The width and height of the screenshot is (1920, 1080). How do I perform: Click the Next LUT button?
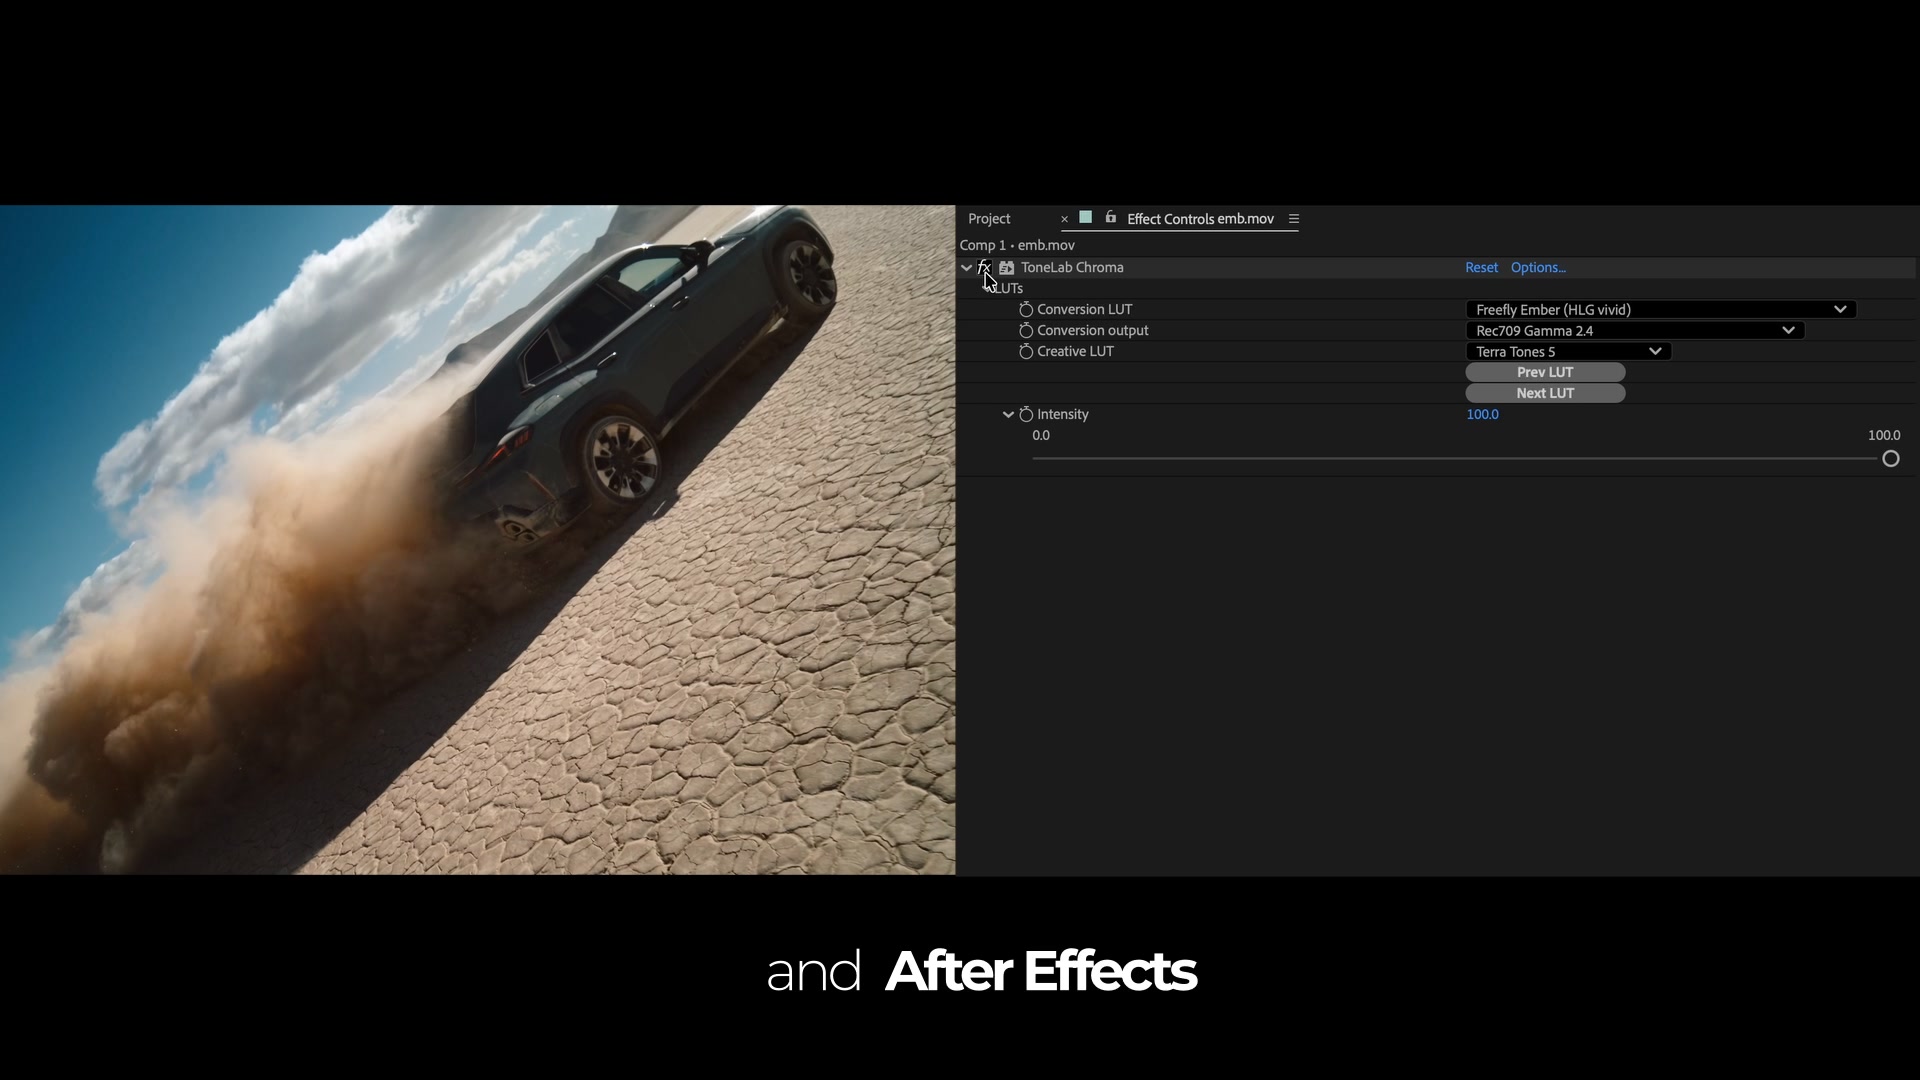[x=1545, y=393]
